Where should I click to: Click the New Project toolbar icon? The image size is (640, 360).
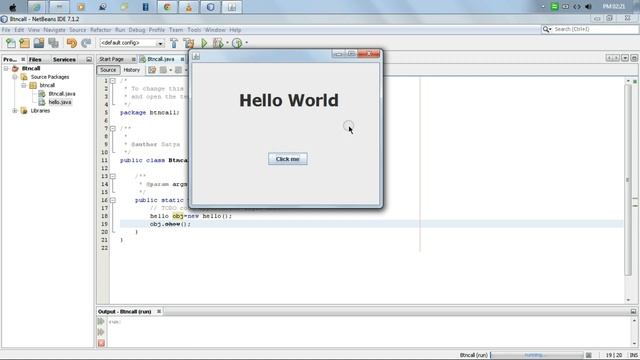(x=24, y=43)
